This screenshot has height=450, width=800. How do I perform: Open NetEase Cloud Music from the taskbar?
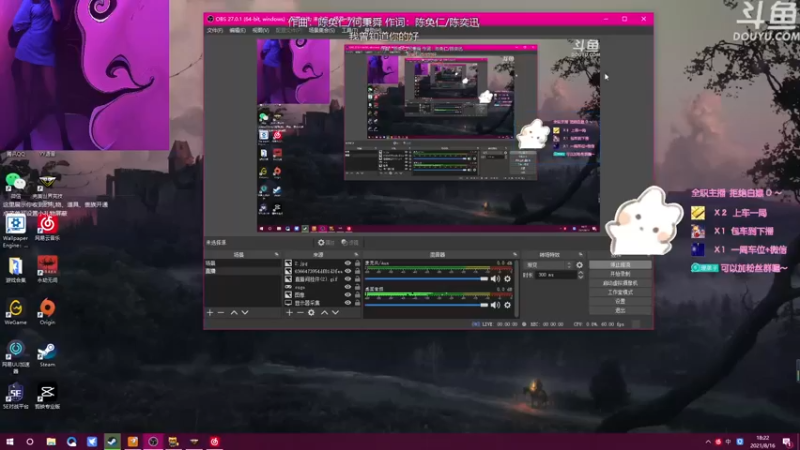[x=214, y=441]
